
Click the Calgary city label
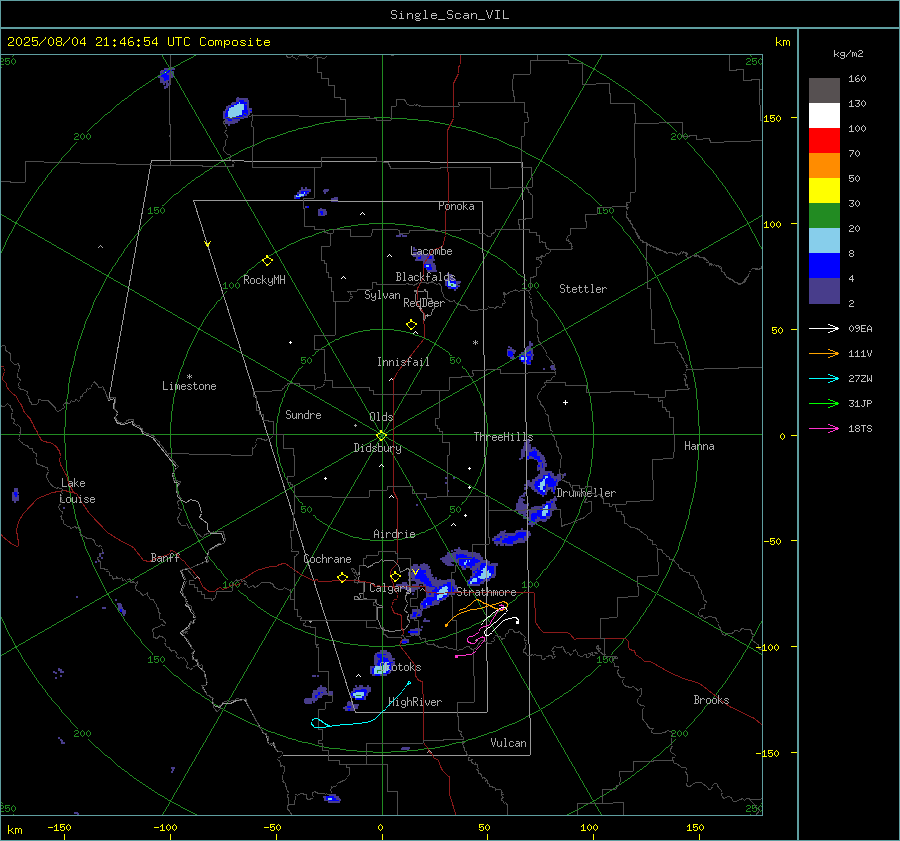click(x=390, y=588)
